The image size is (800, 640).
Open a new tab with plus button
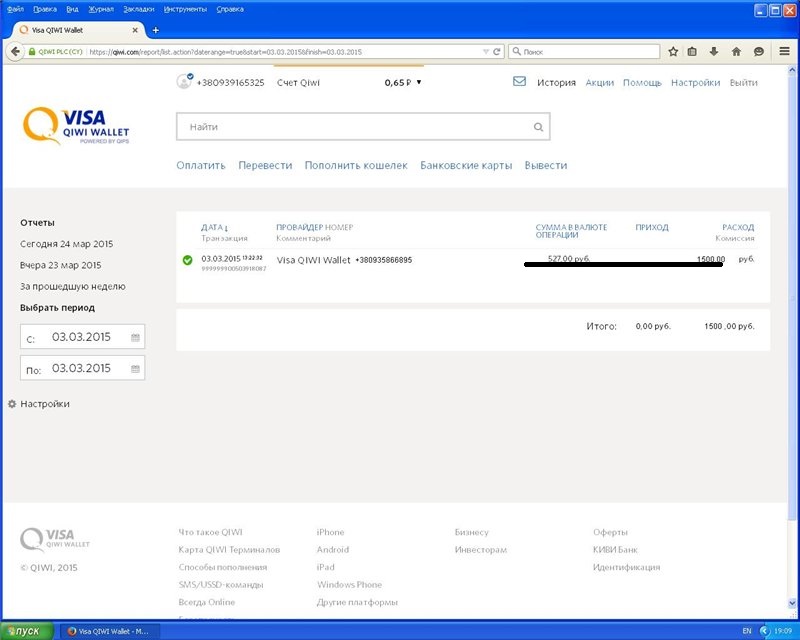click(x=156, y=30)
